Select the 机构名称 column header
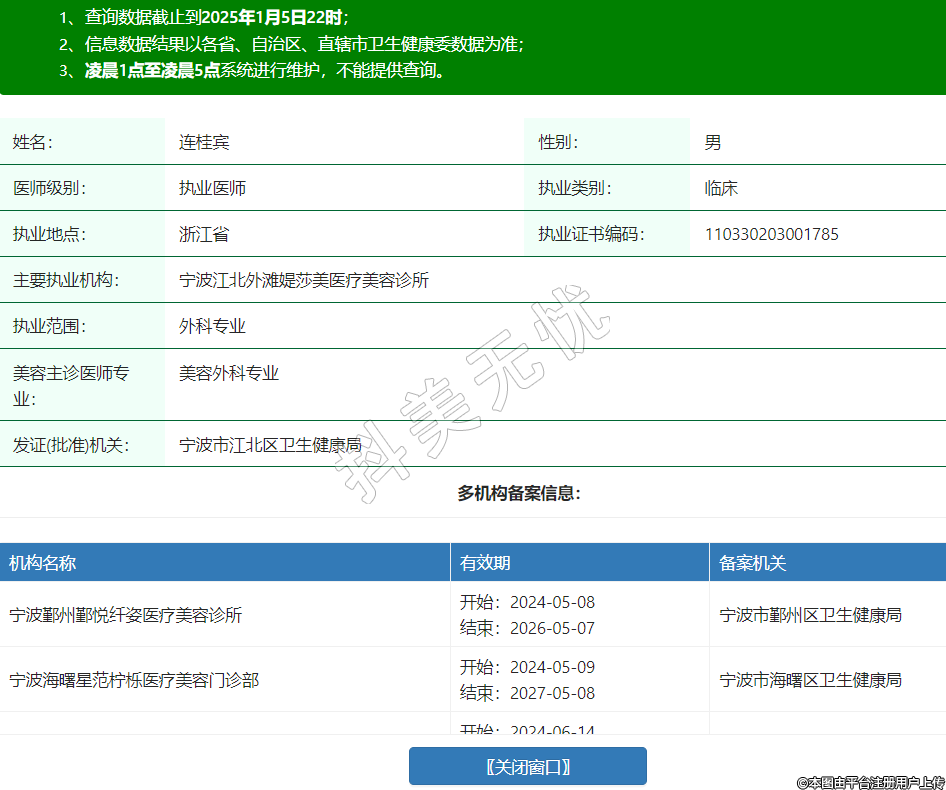The width and height of the screenshot is (946, 790). 42,563
